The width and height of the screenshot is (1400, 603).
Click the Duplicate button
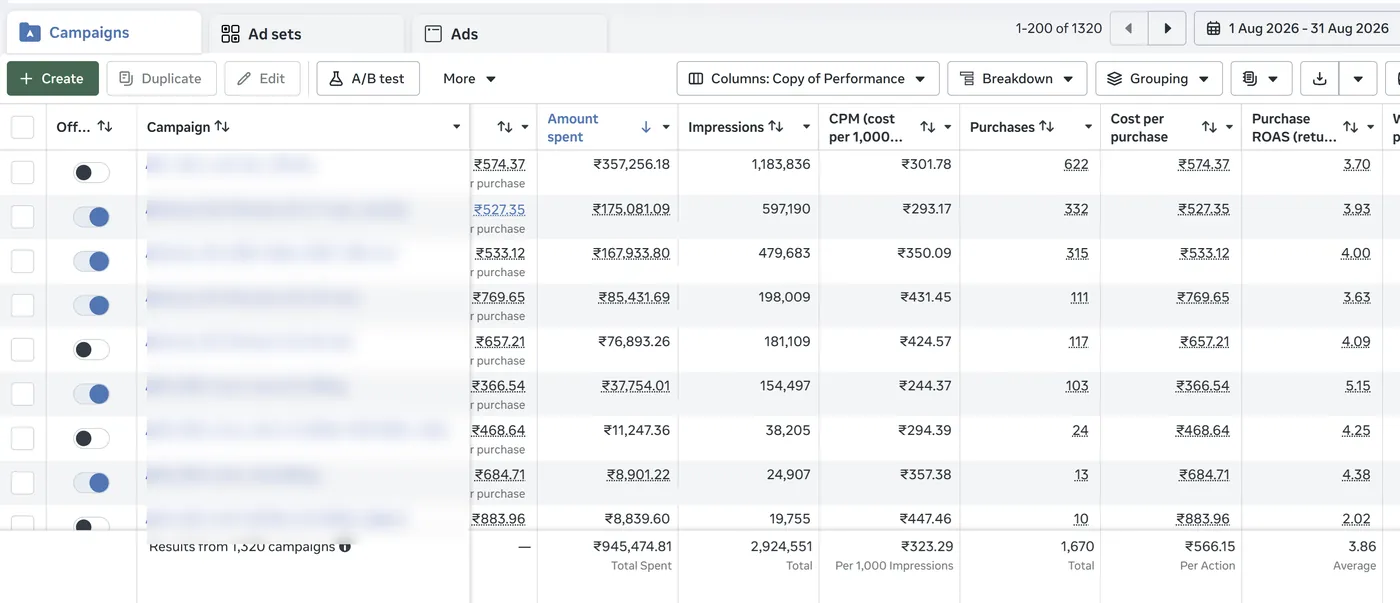(x=160, y=79)
